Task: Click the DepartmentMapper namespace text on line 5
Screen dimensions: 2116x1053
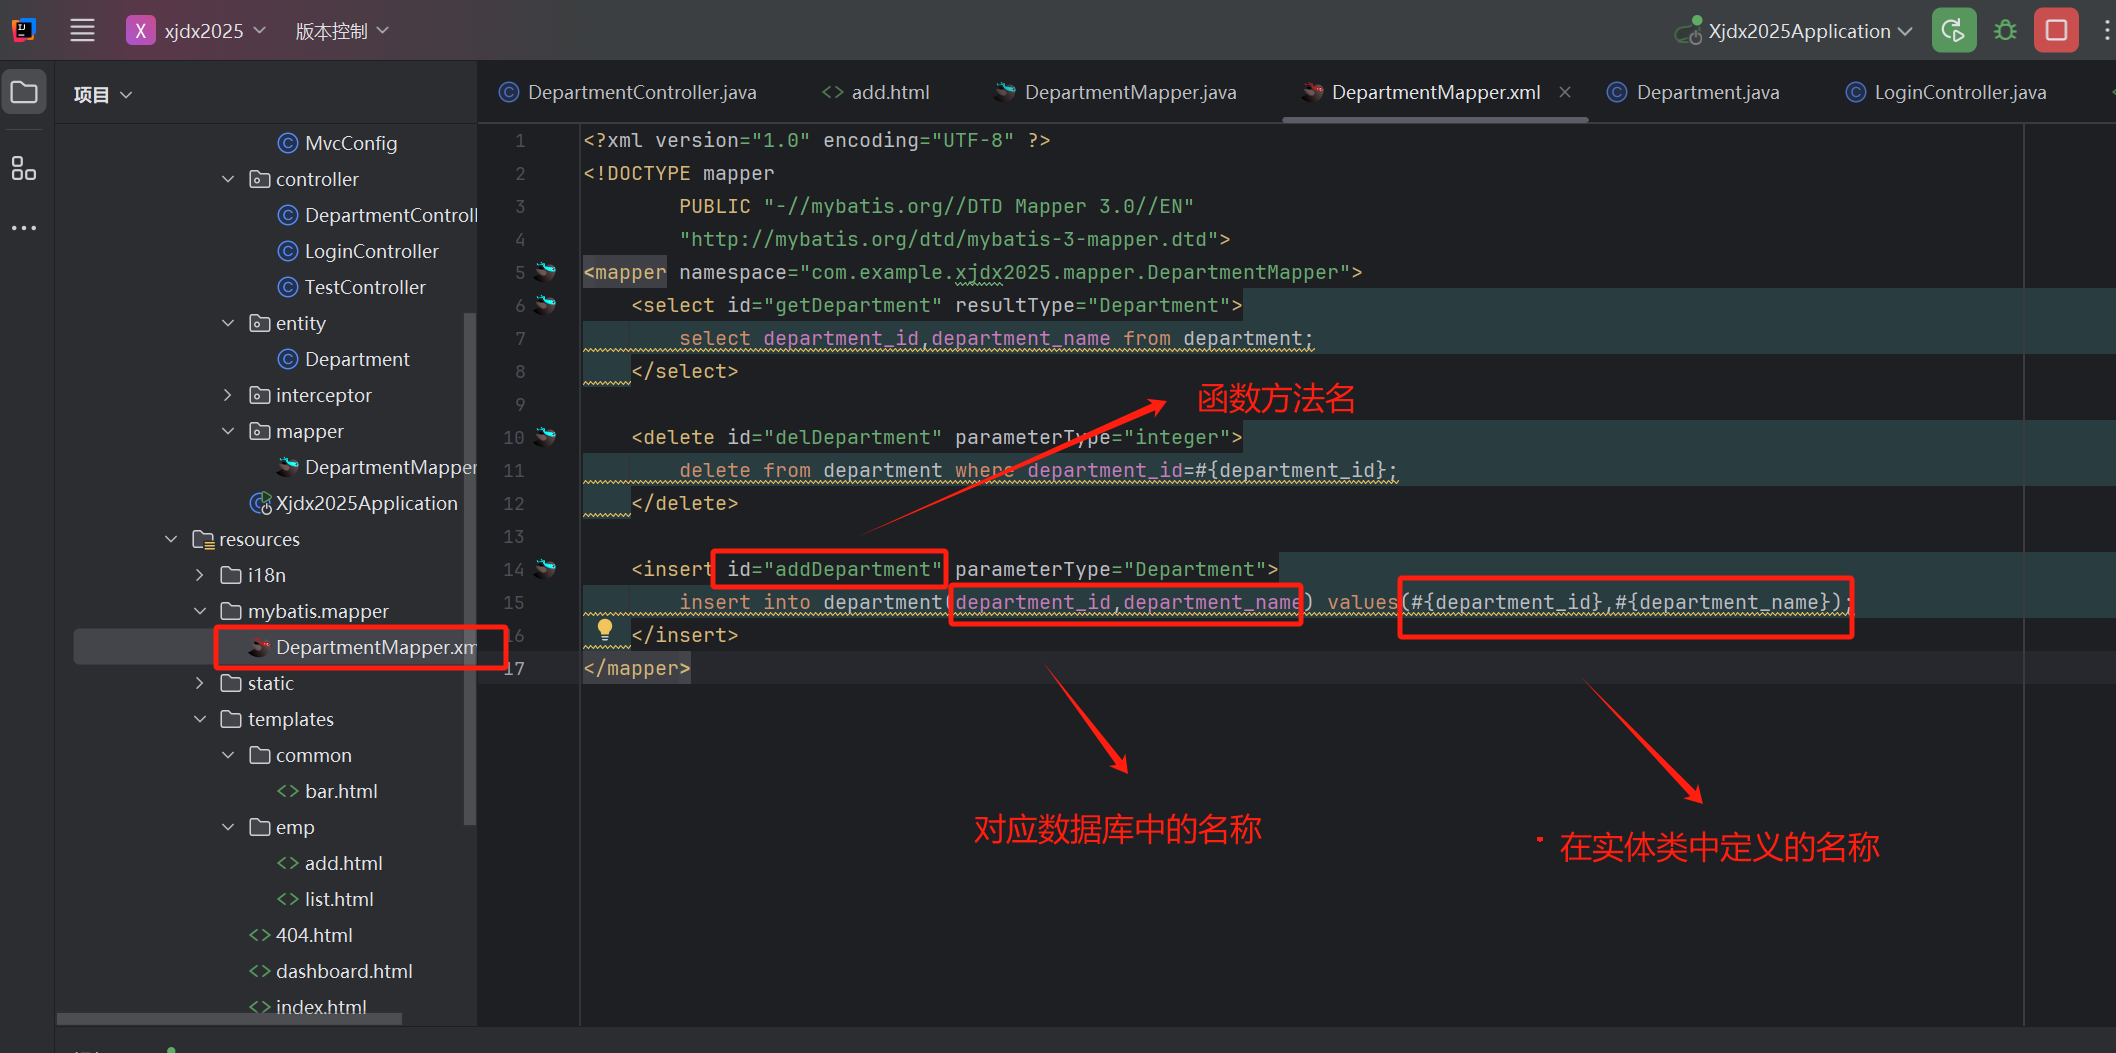Action: tap(1243, 272)
